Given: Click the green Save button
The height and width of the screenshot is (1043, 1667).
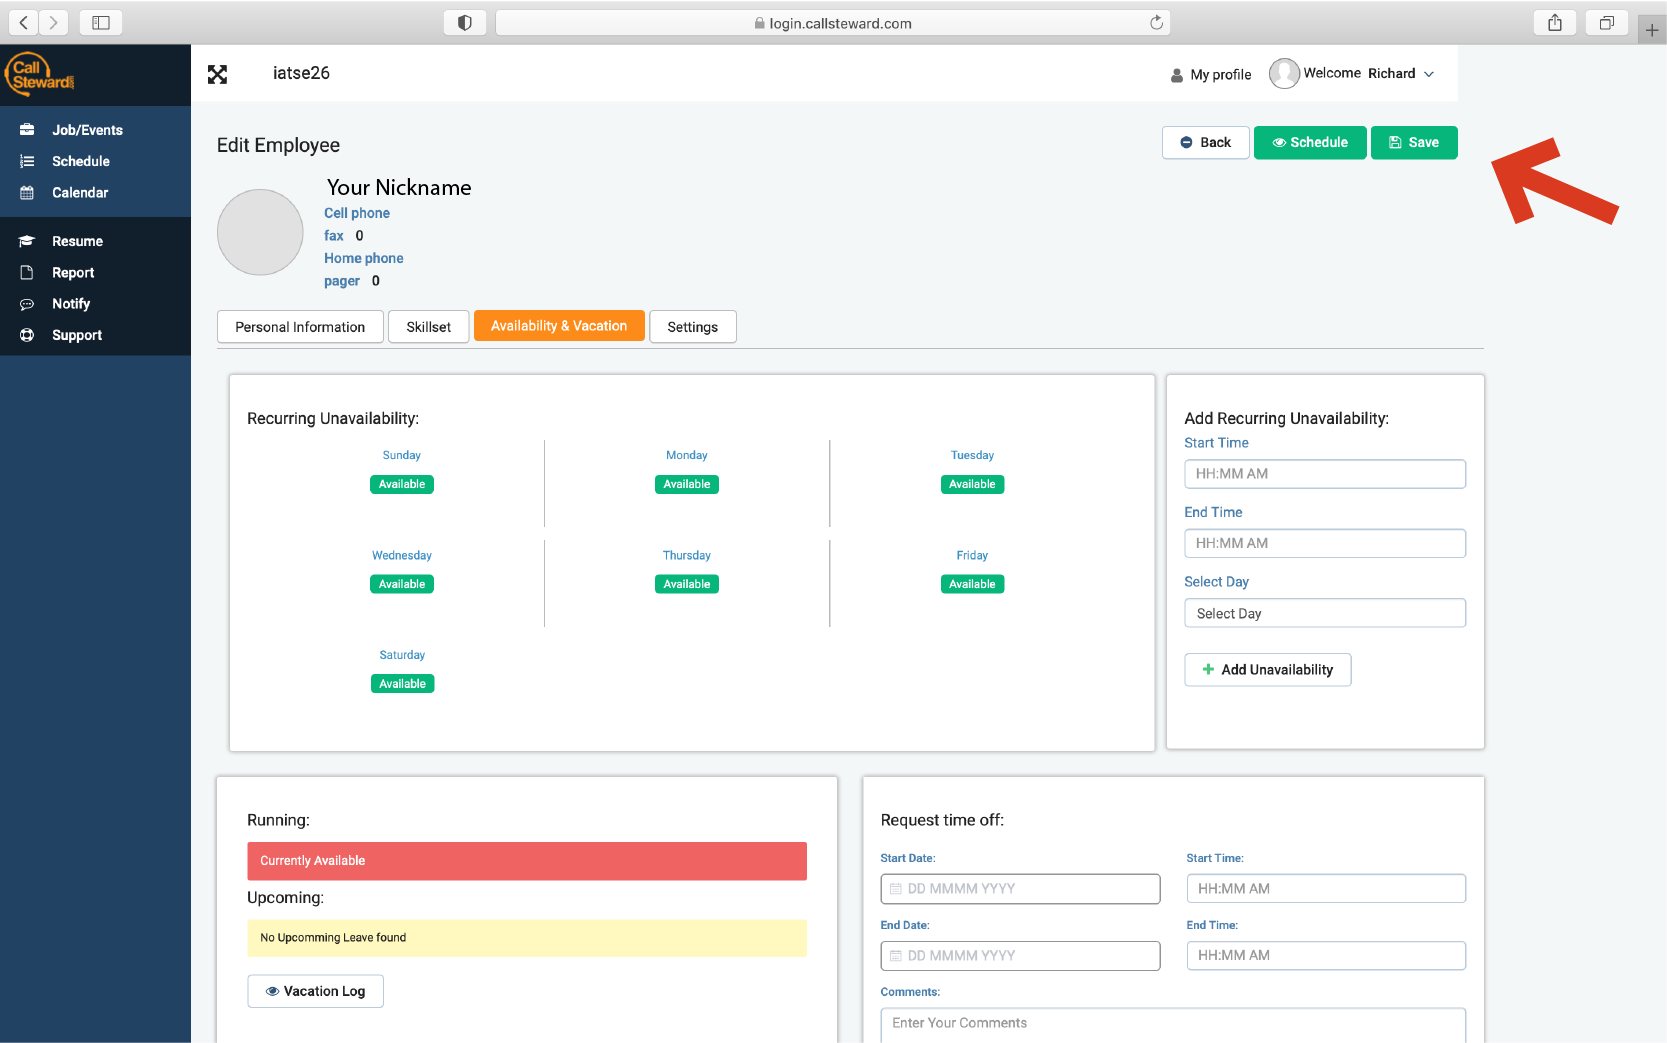Looking at the screenshot, I should coord(1413,143).
